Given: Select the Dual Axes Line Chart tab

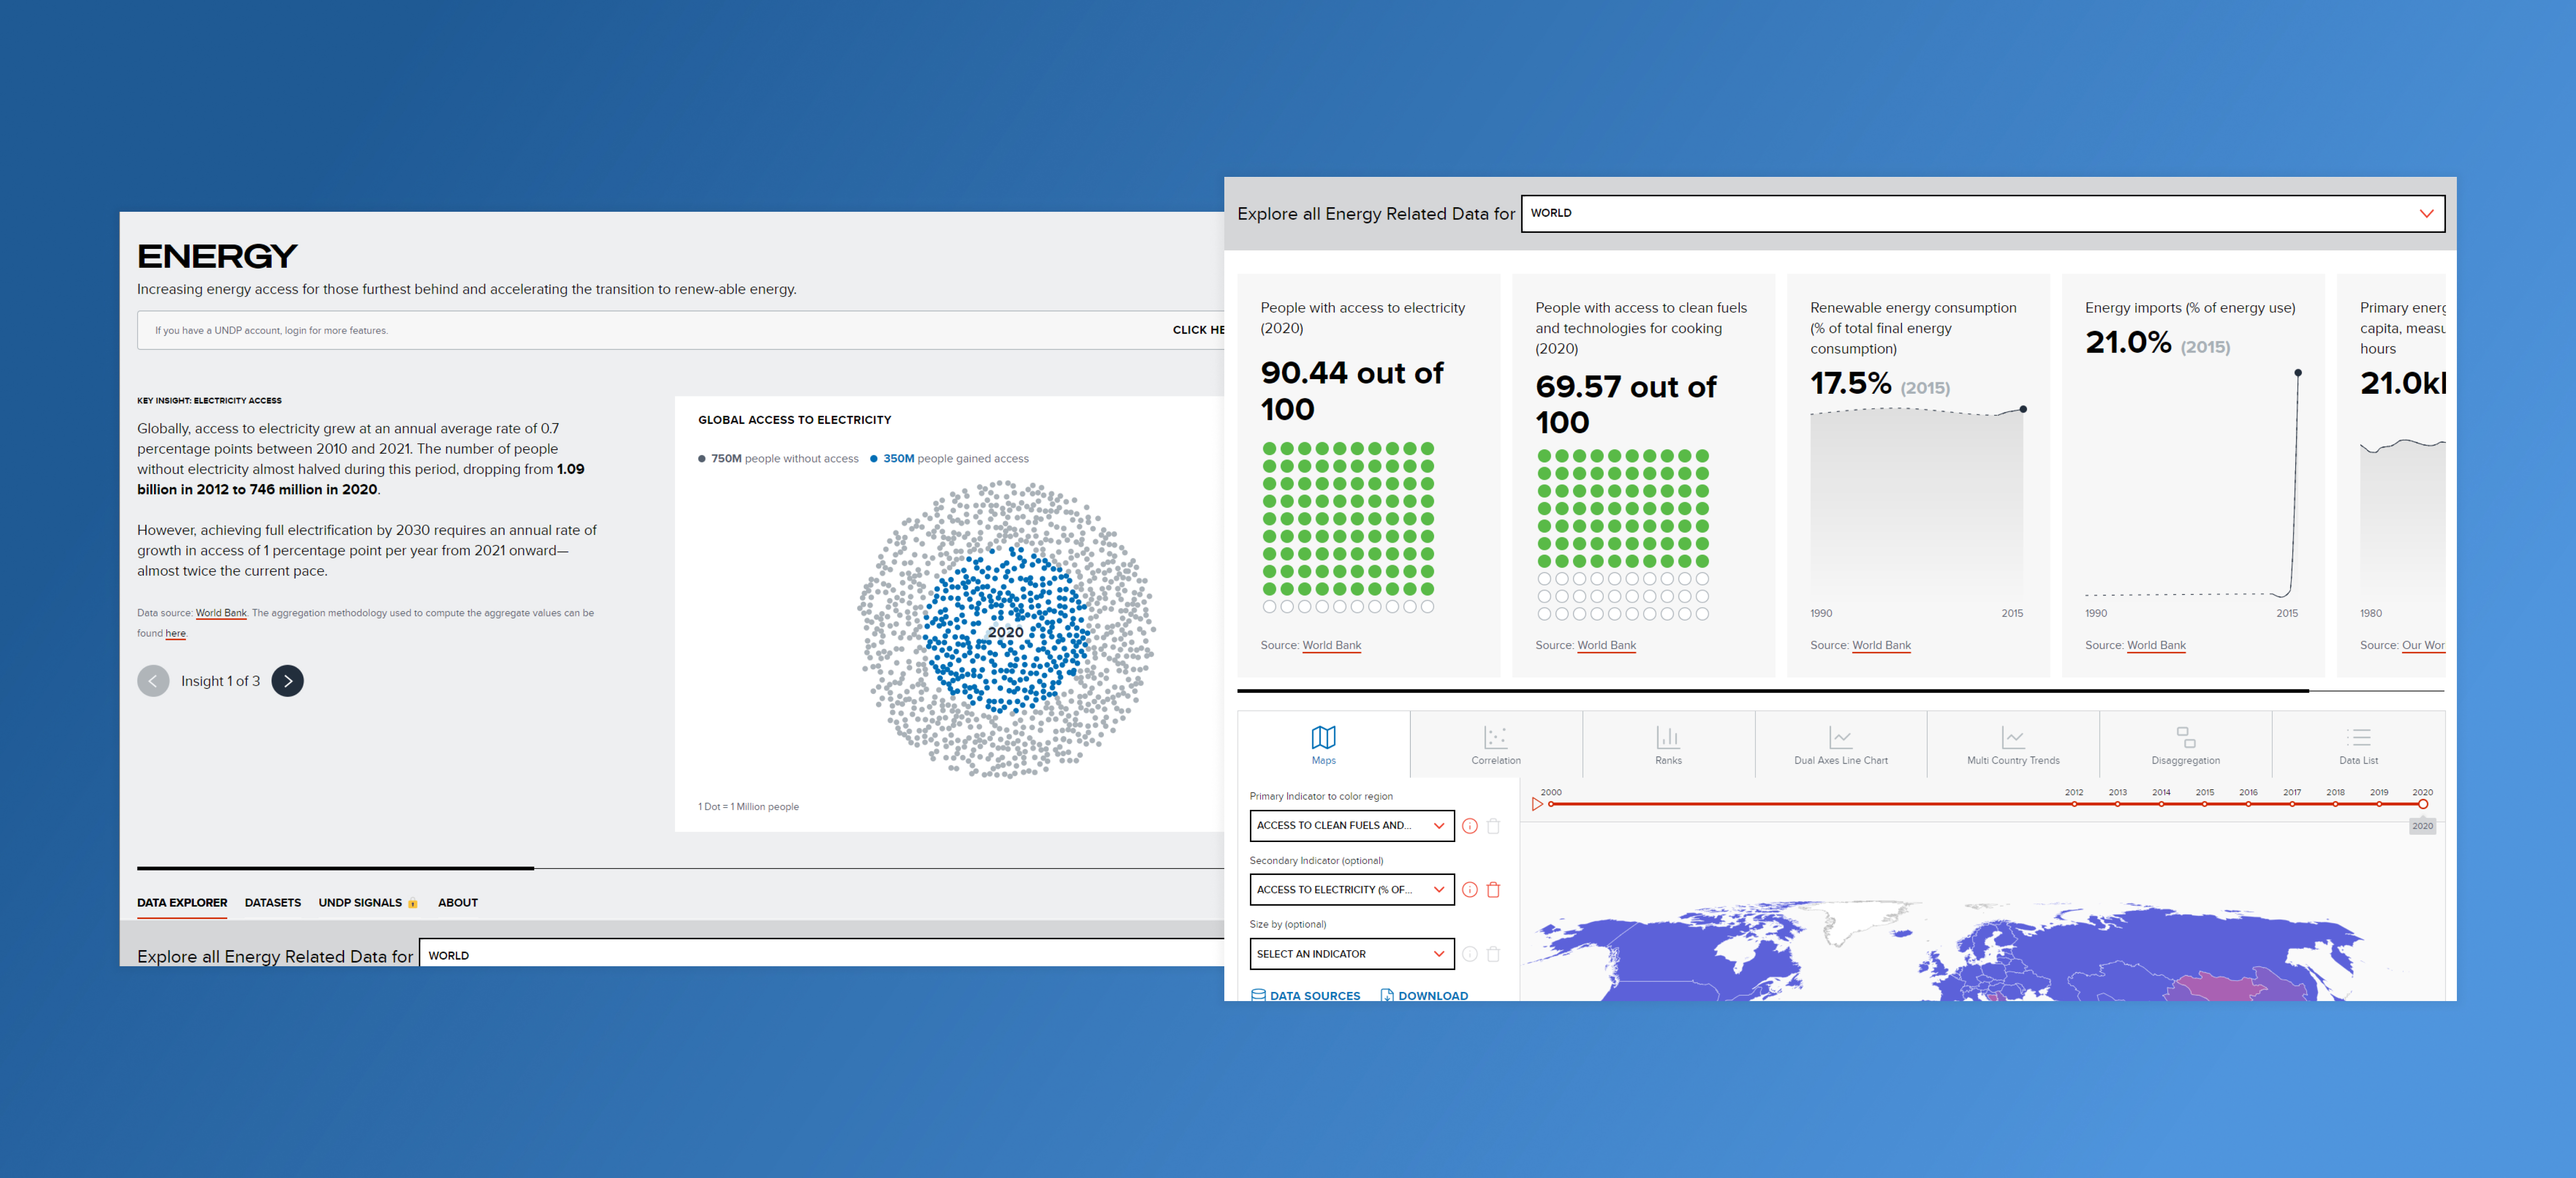Looking at the screenshot, I should [1841, 745].
